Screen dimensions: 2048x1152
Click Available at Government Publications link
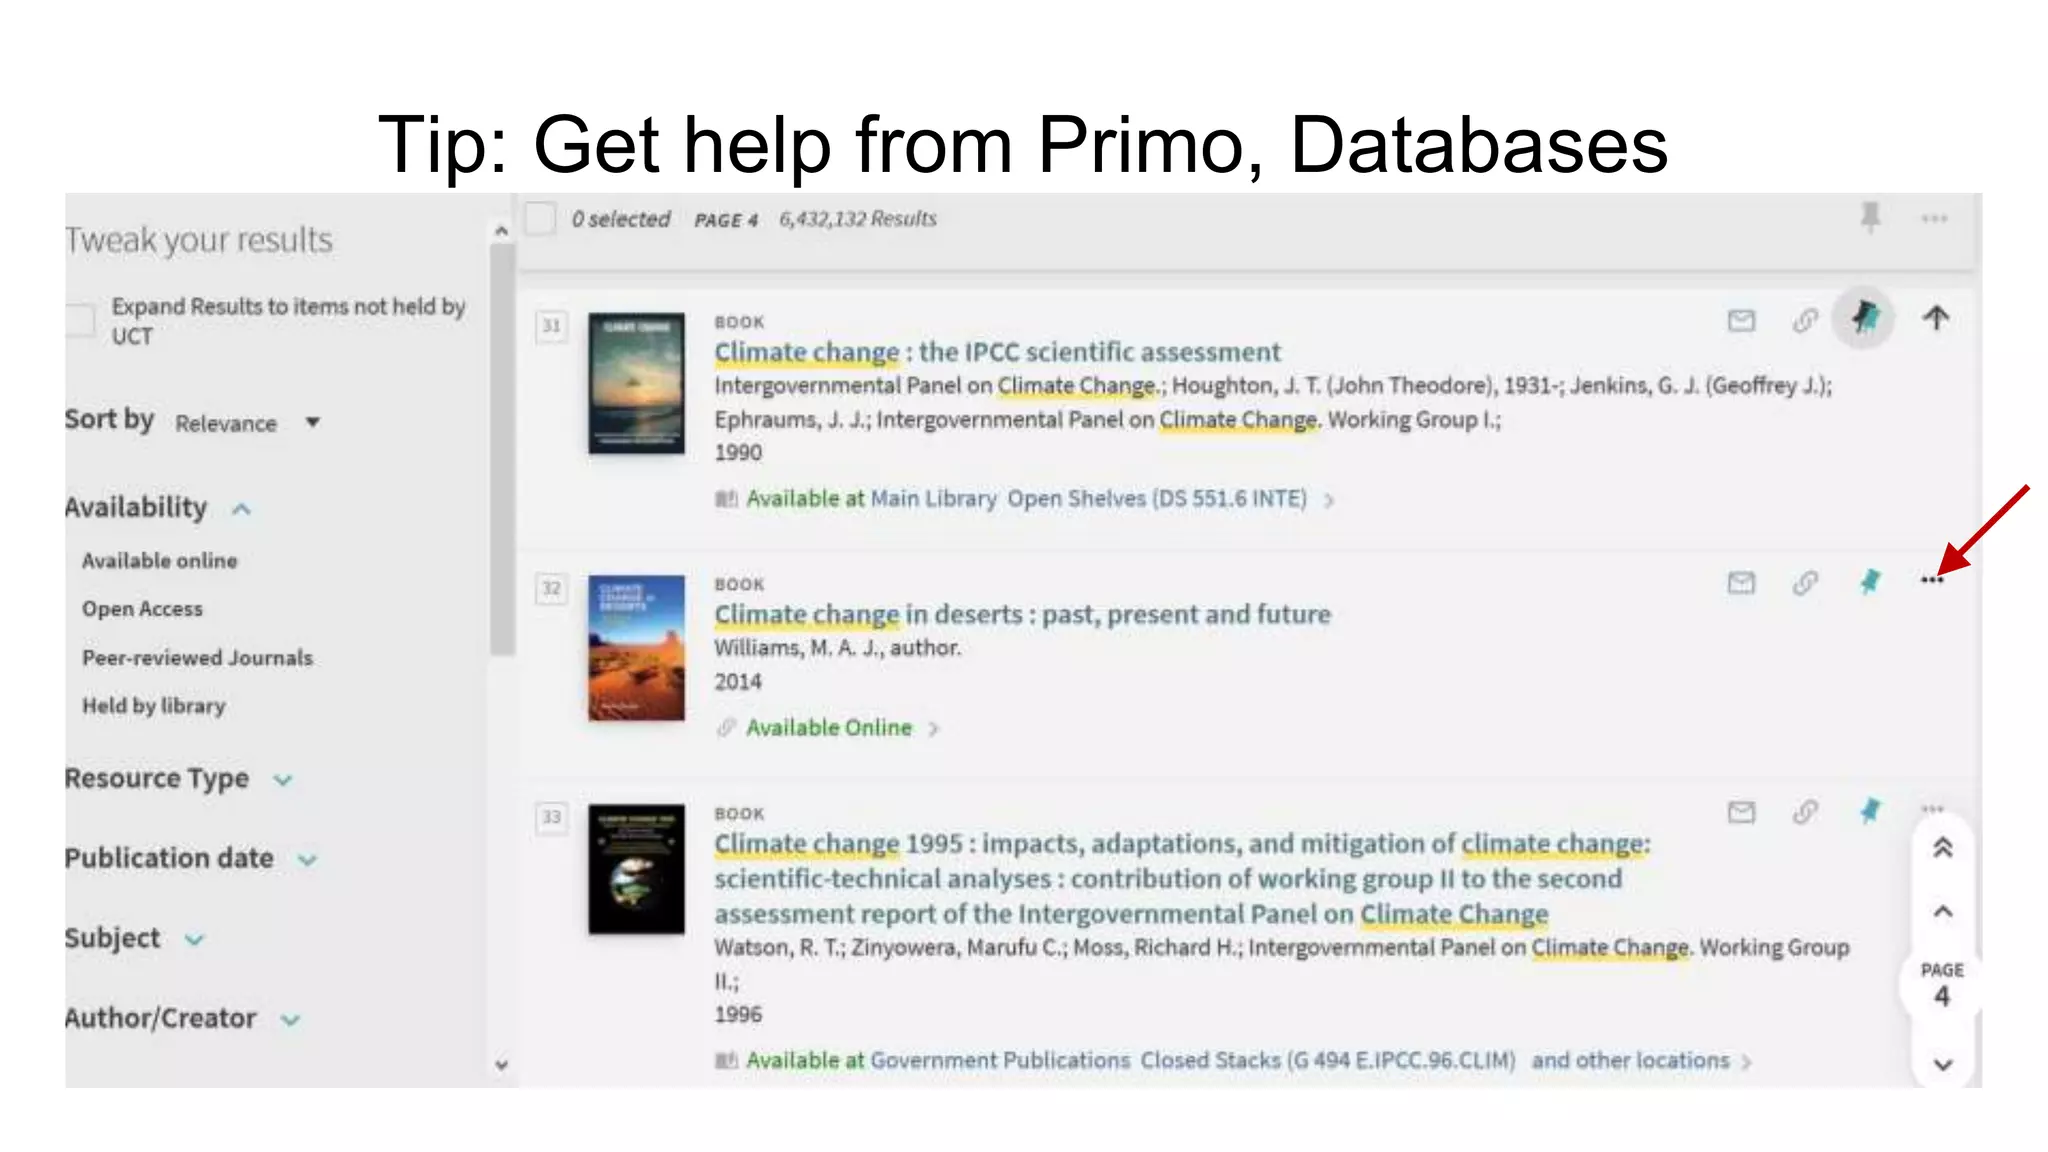pos(1130,1060)
